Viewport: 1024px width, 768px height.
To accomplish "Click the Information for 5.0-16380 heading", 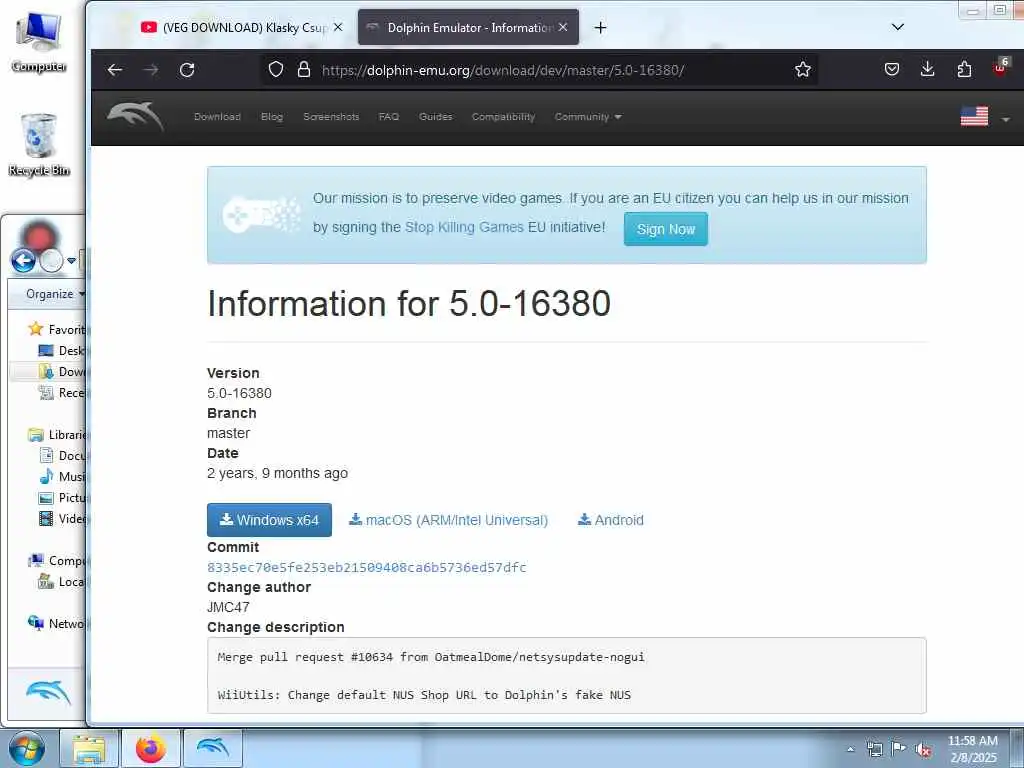I will pyautogui.click(x=409, y=304).
